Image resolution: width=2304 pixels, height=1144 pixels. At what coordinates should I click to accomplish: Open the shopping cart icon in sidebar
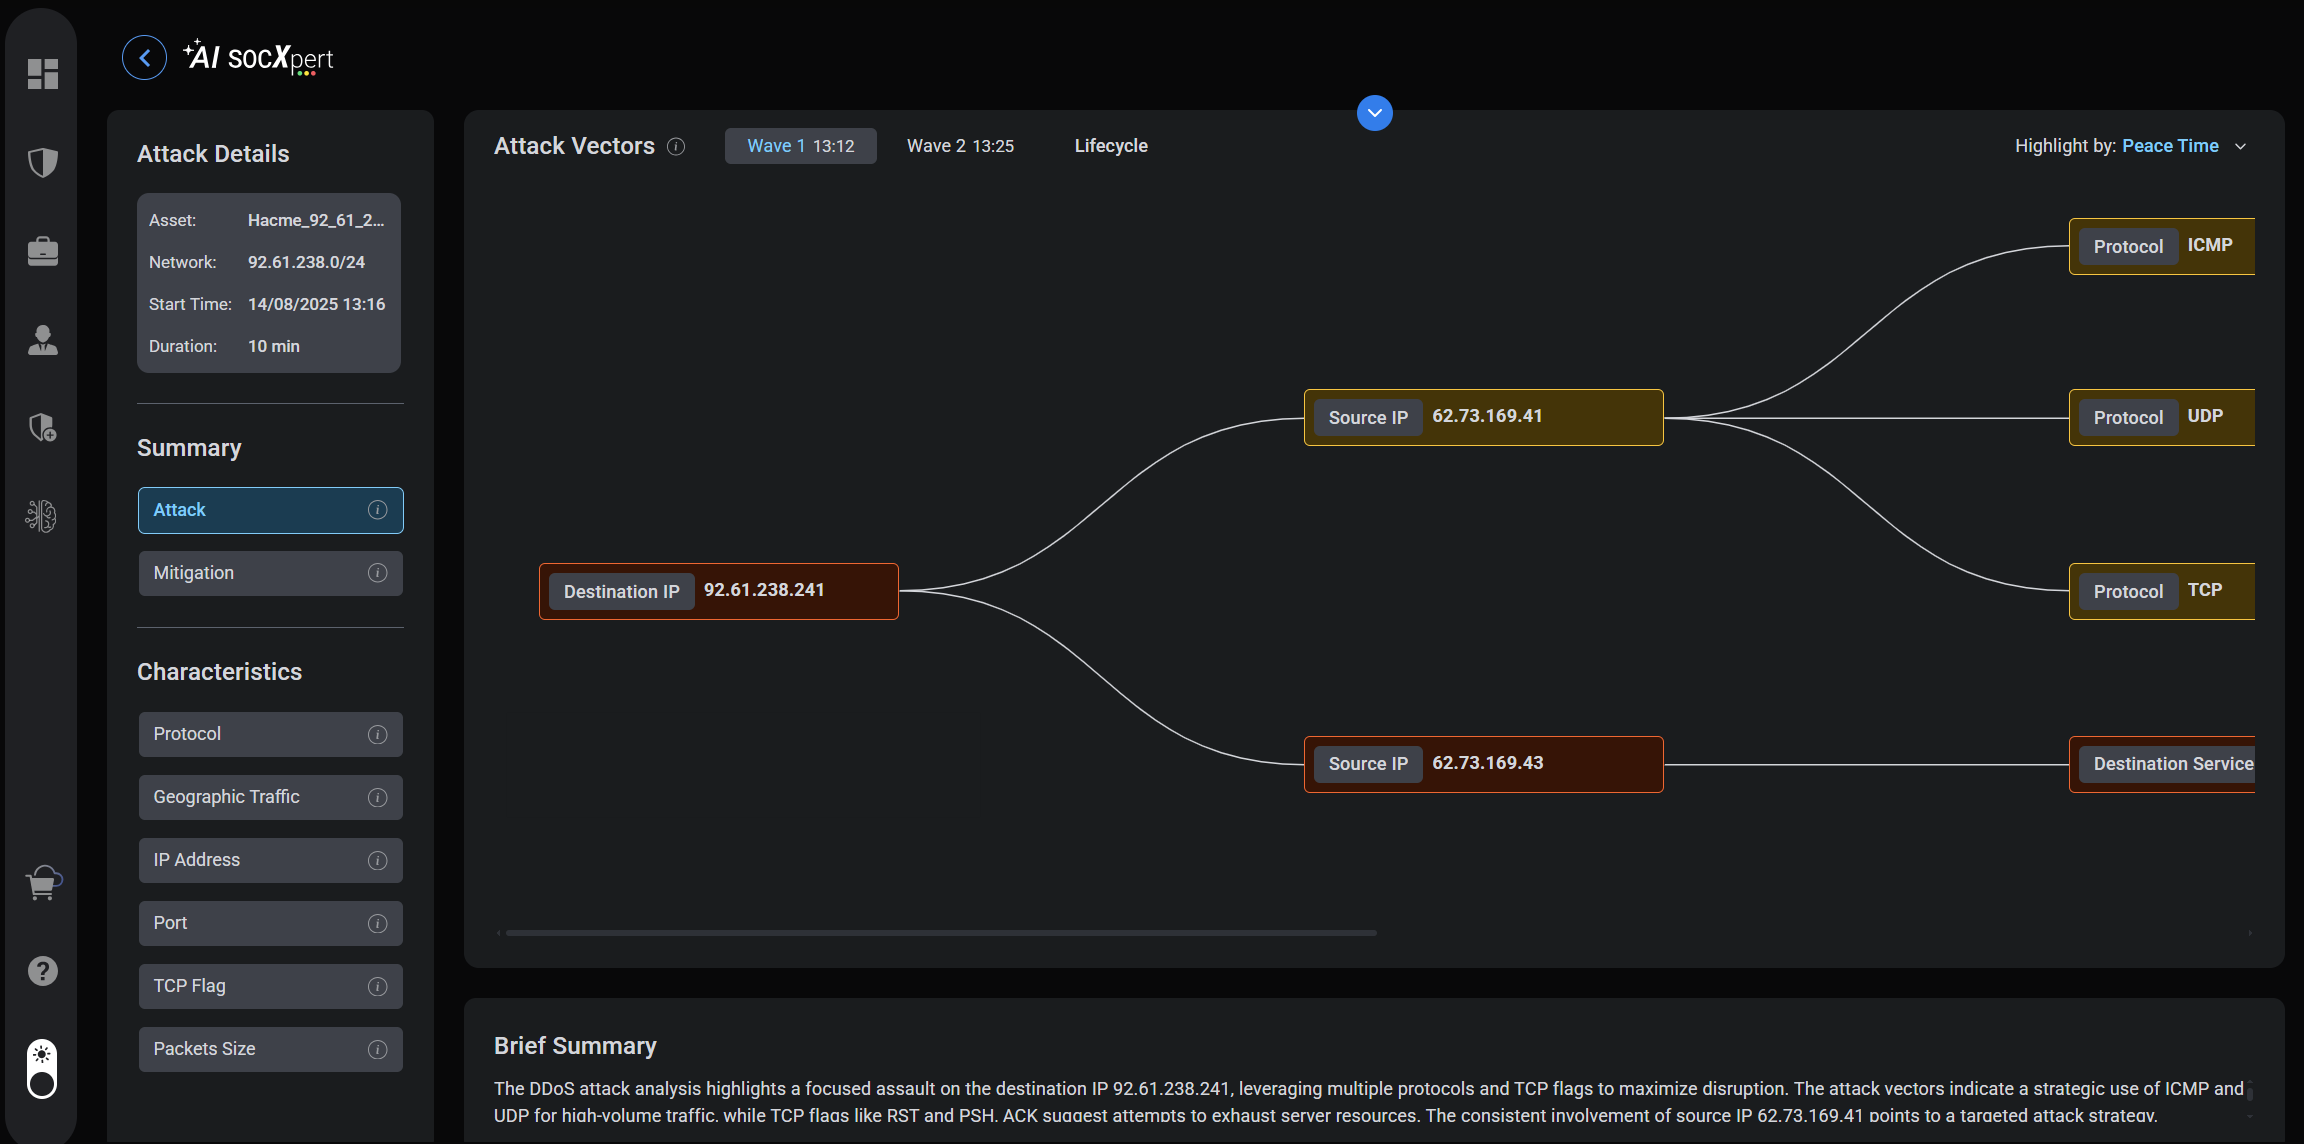42,883
